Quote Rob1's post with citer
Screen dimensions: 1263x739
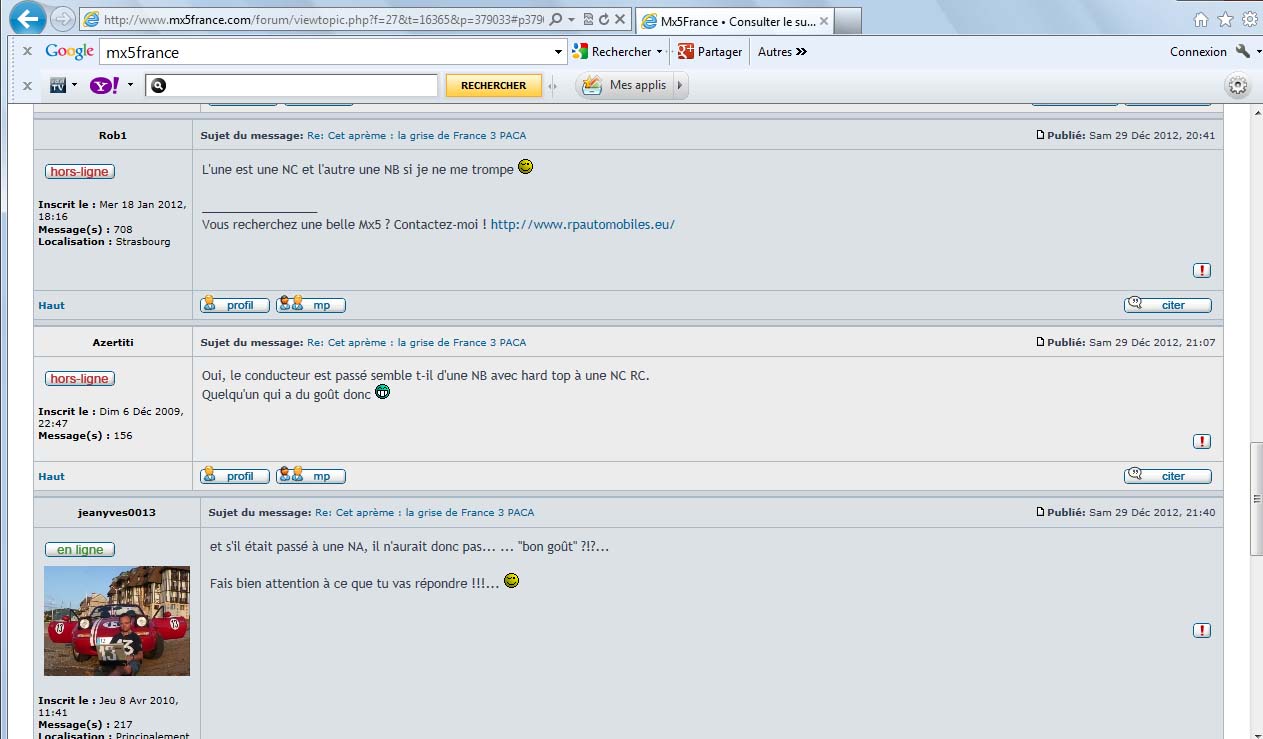click(x=1168, y=305)
